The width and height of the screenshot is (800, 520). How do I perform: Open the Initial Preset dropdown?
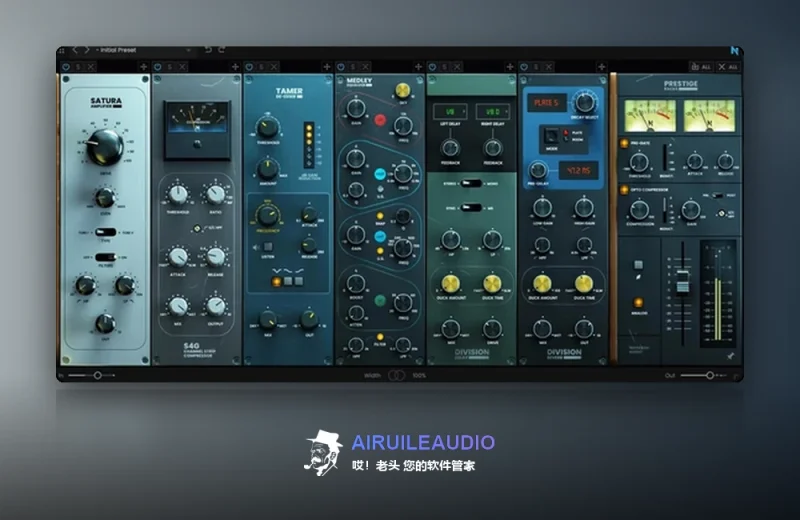(x=142, y=50)
